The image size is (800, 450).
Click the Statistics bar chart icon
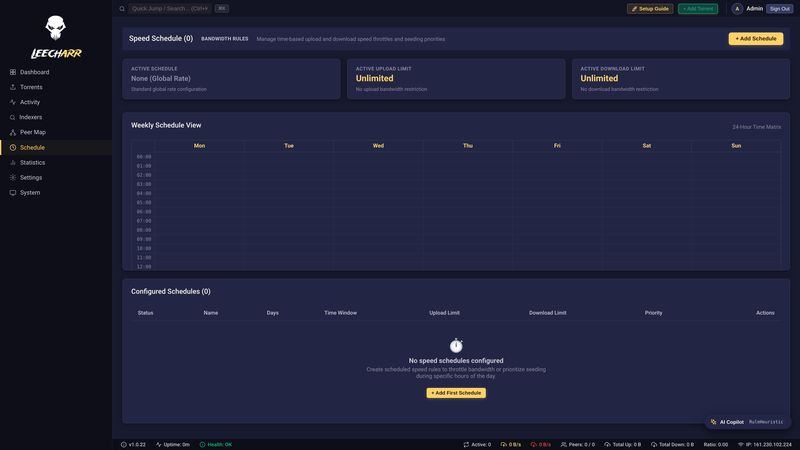[x=13, y=162]
